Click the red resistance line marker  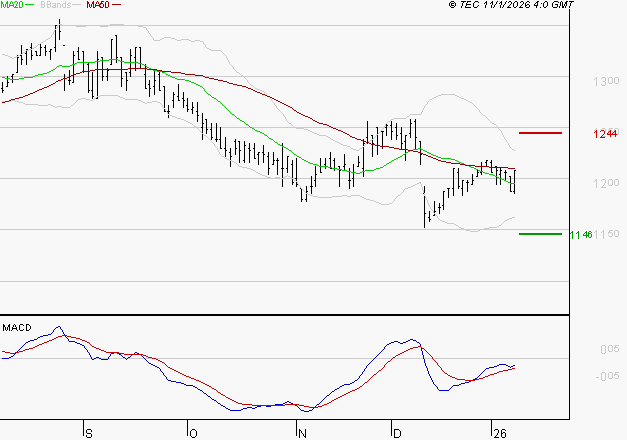(x=540, y=133)
